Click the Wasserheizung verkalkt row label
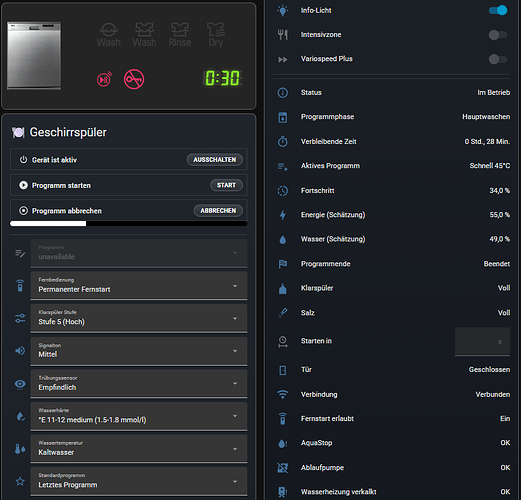 pos(338,492)
